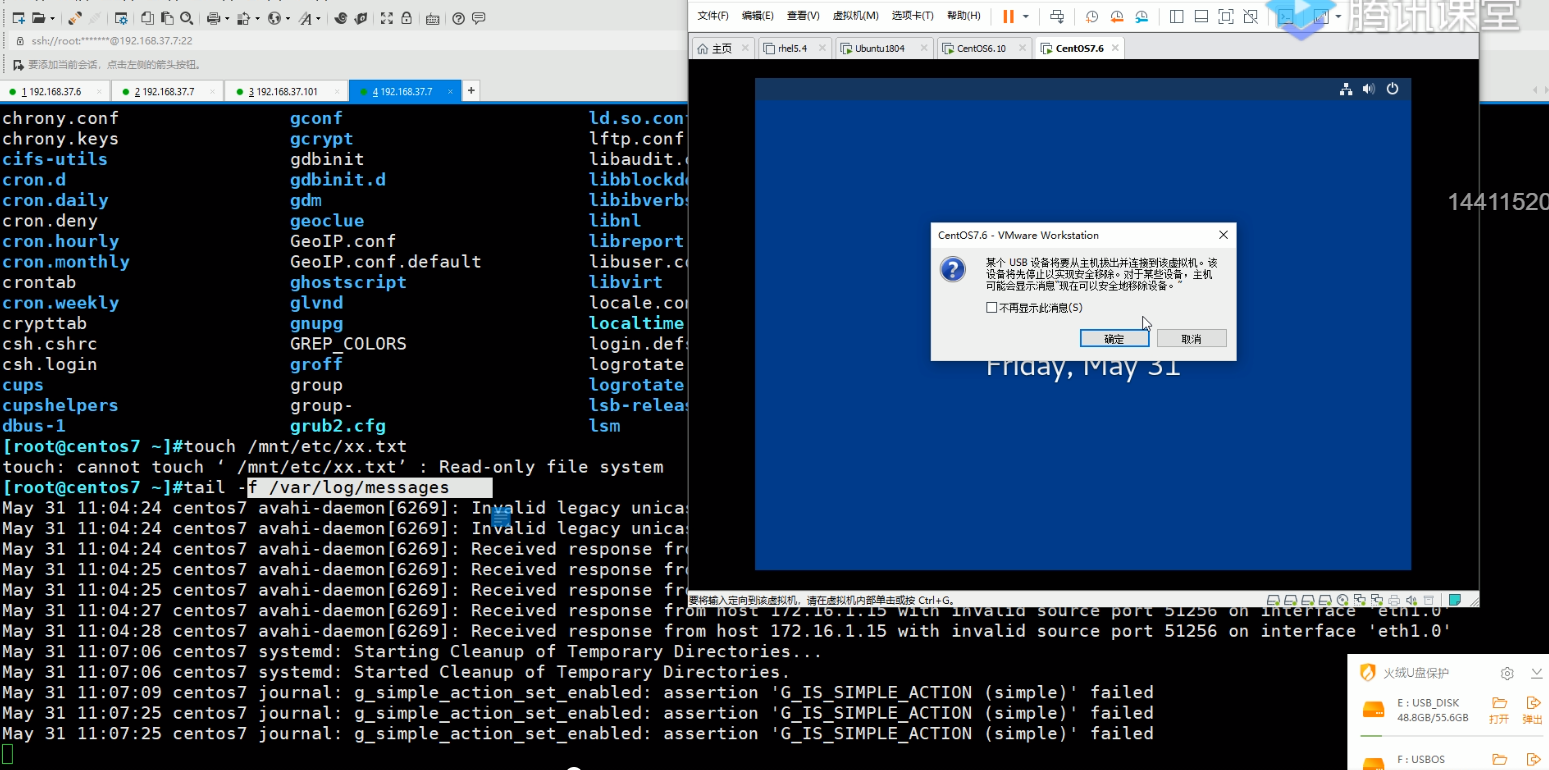The width and height of the screenshot is (1549, 770).
Task: Click the power icon in CentOS top bar
Action: [x=1392, y=89]
